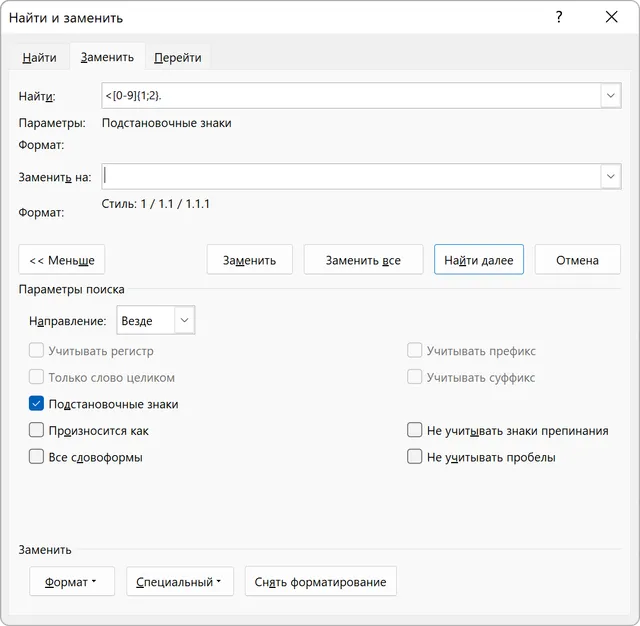
Task: Click the Заменить на input field
Action: click(x=351, y=176)
